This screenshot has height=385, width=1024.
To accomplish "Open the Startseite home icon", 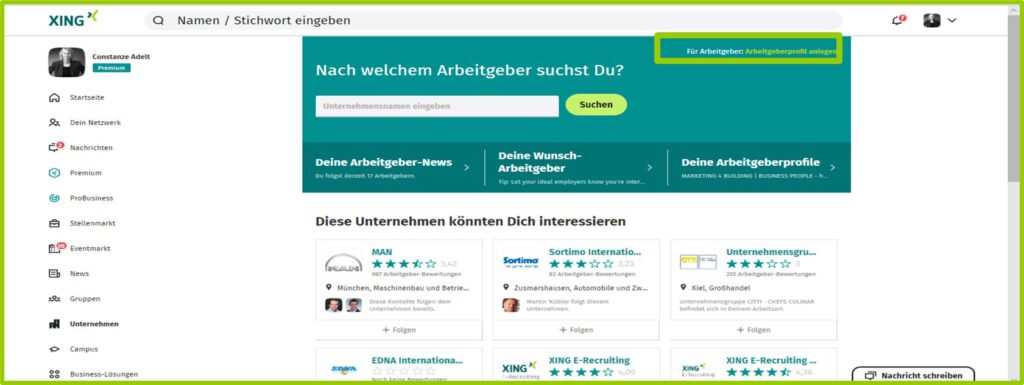I will 55,98.
